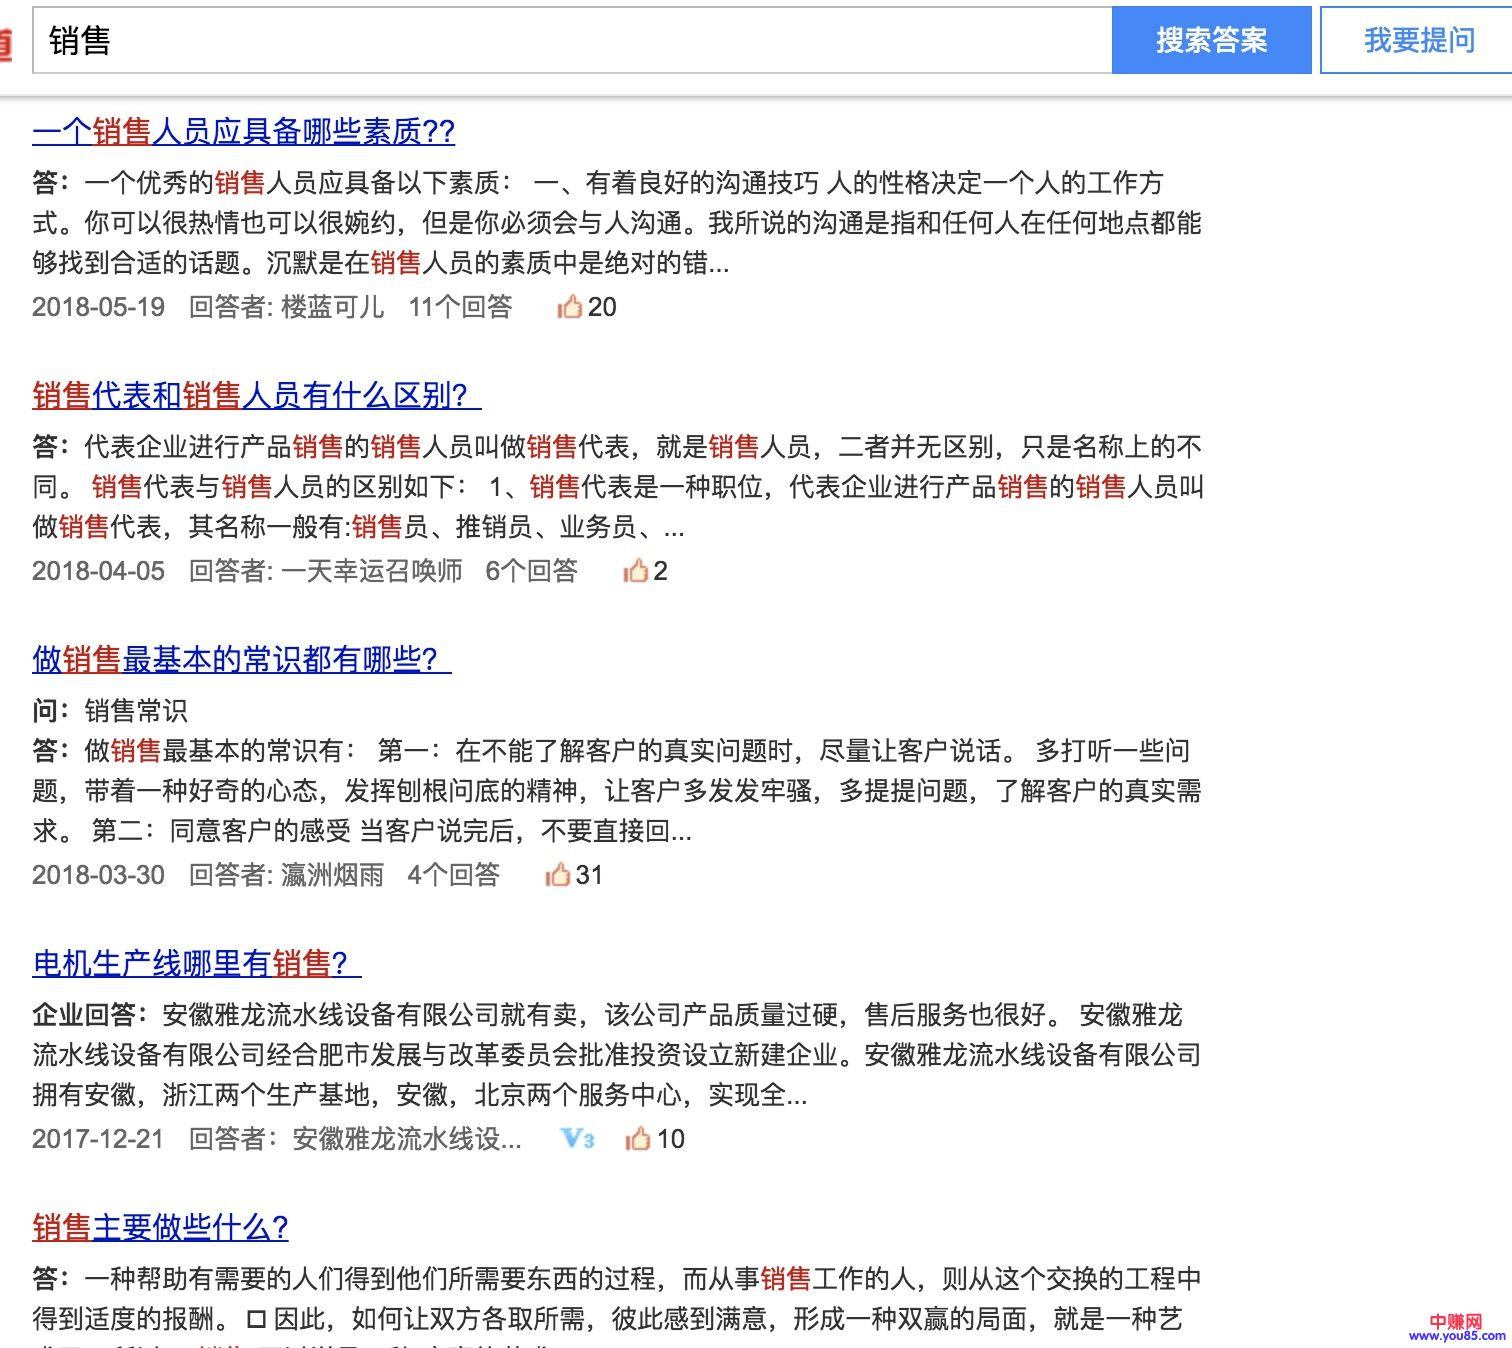Screen dimensions: 1512x1348
Task: Click the 中赚网 watermark logo
Action: [1456, 1327]
